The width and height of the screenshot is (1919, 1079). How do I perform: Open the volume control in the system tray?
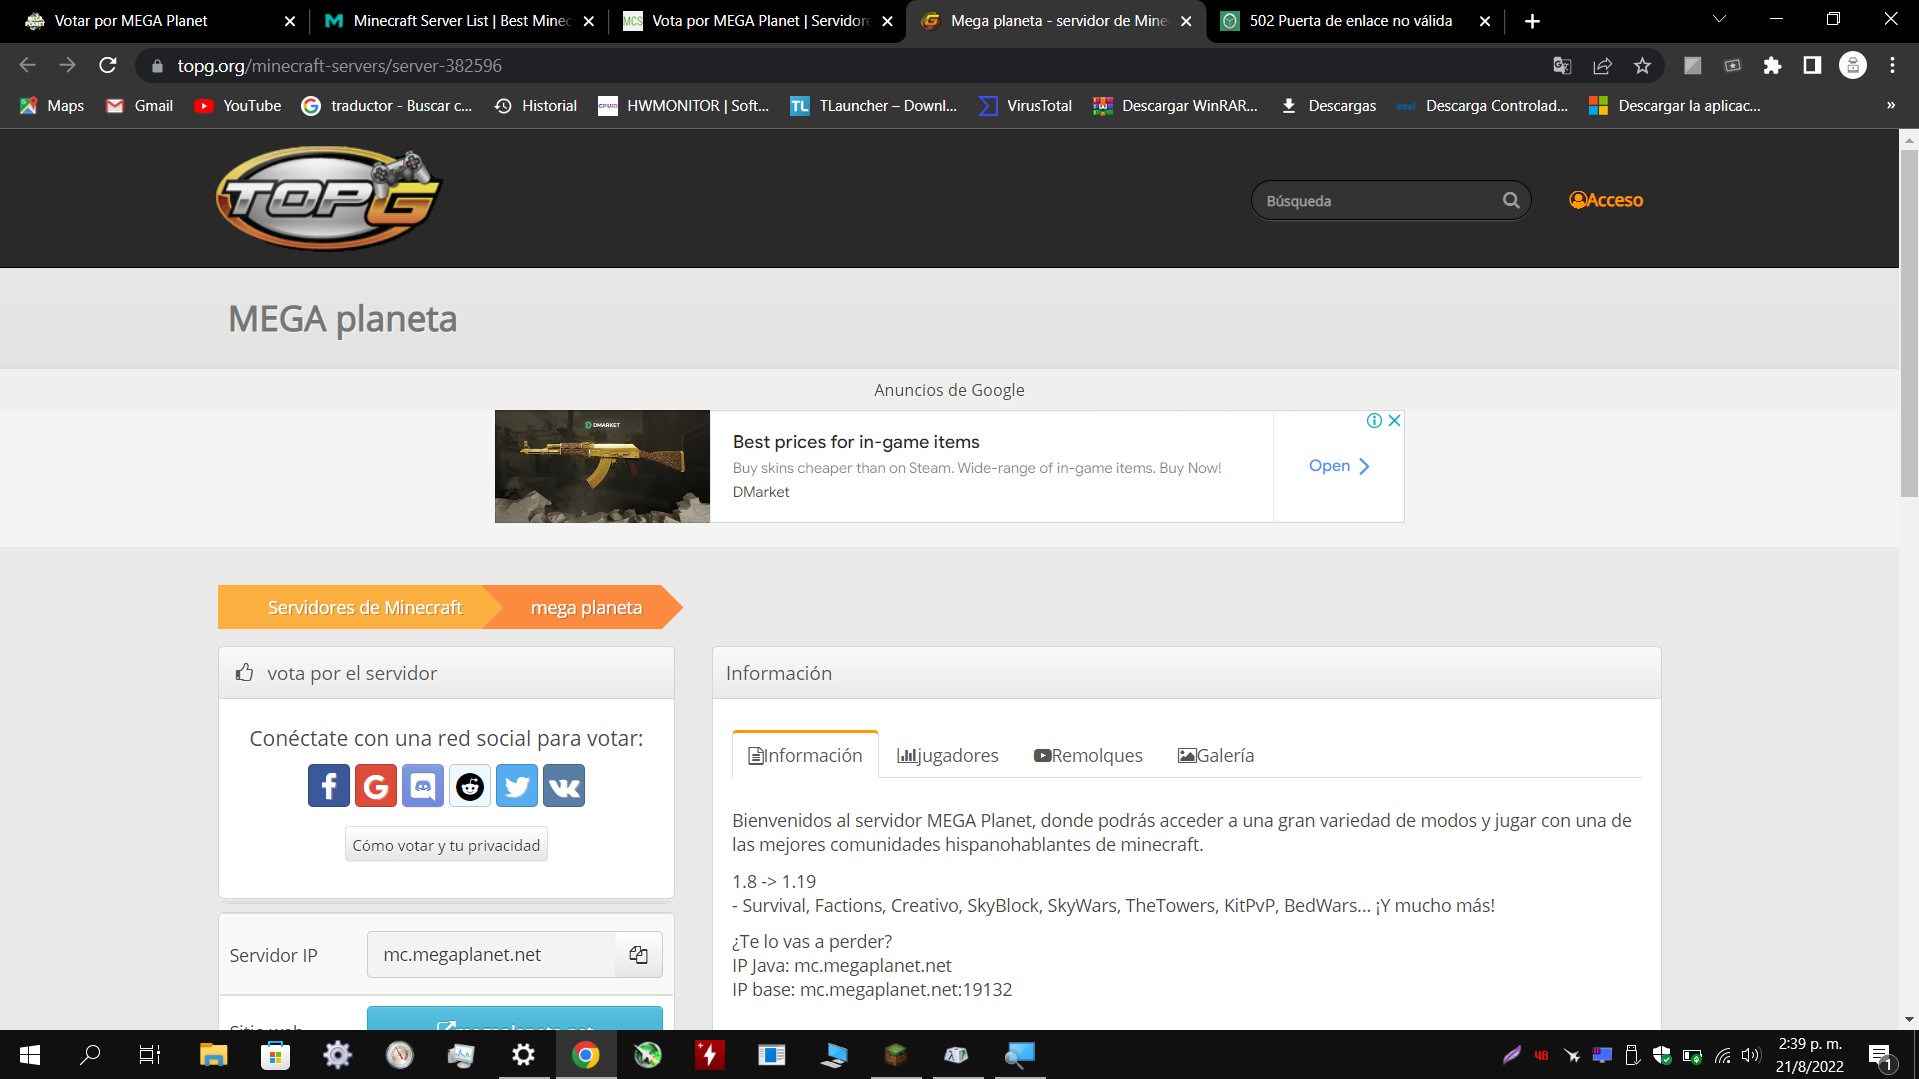[1750, 1055]
